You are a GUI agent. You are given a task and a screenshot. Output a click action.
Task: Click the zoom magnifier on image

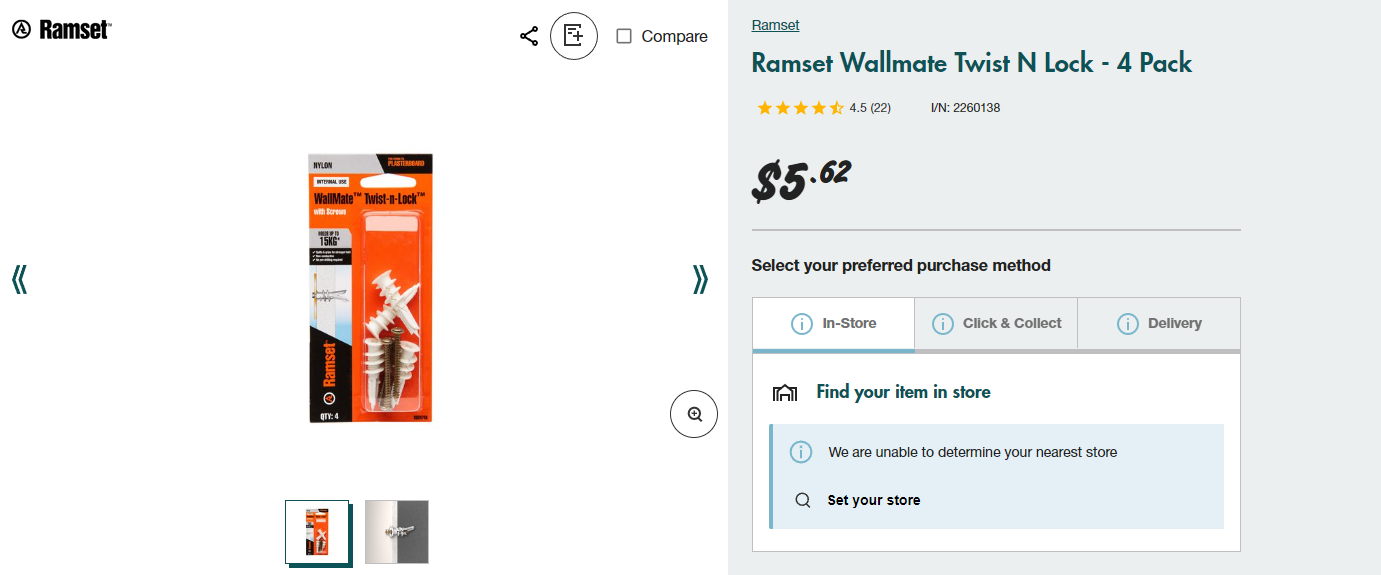click(694, 414)
